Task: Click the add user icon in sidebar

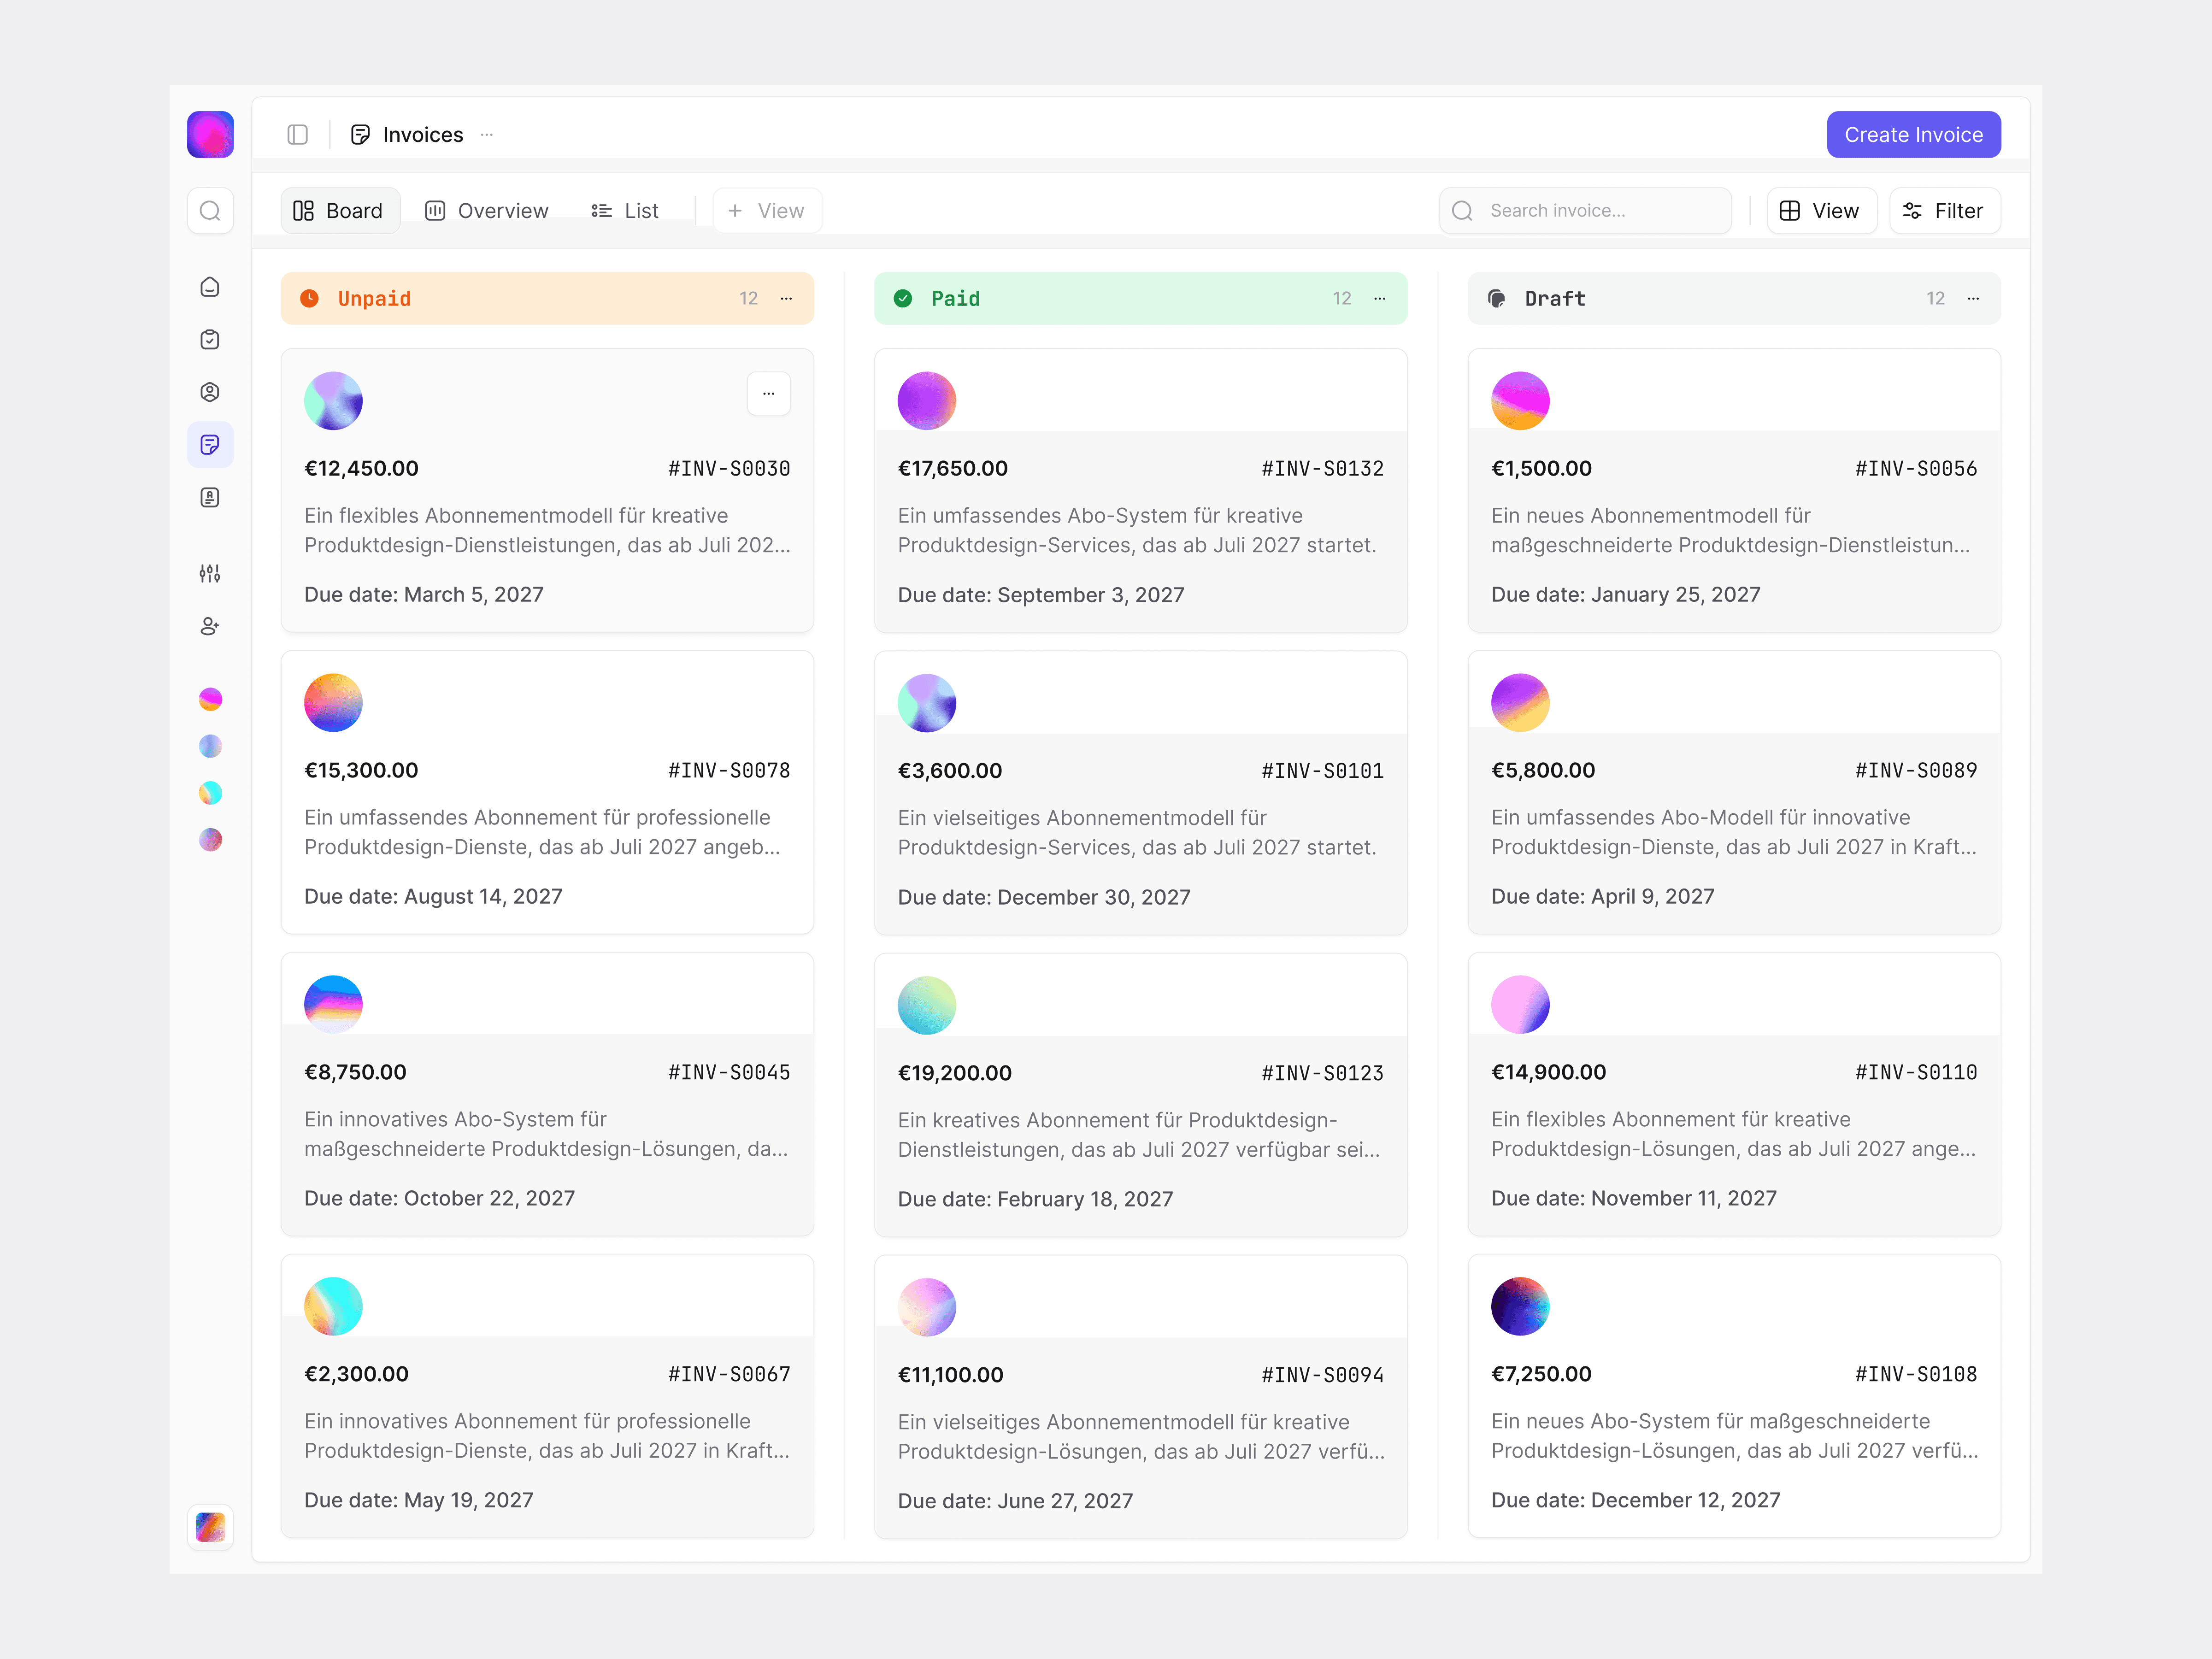Action: click(210, 626)
